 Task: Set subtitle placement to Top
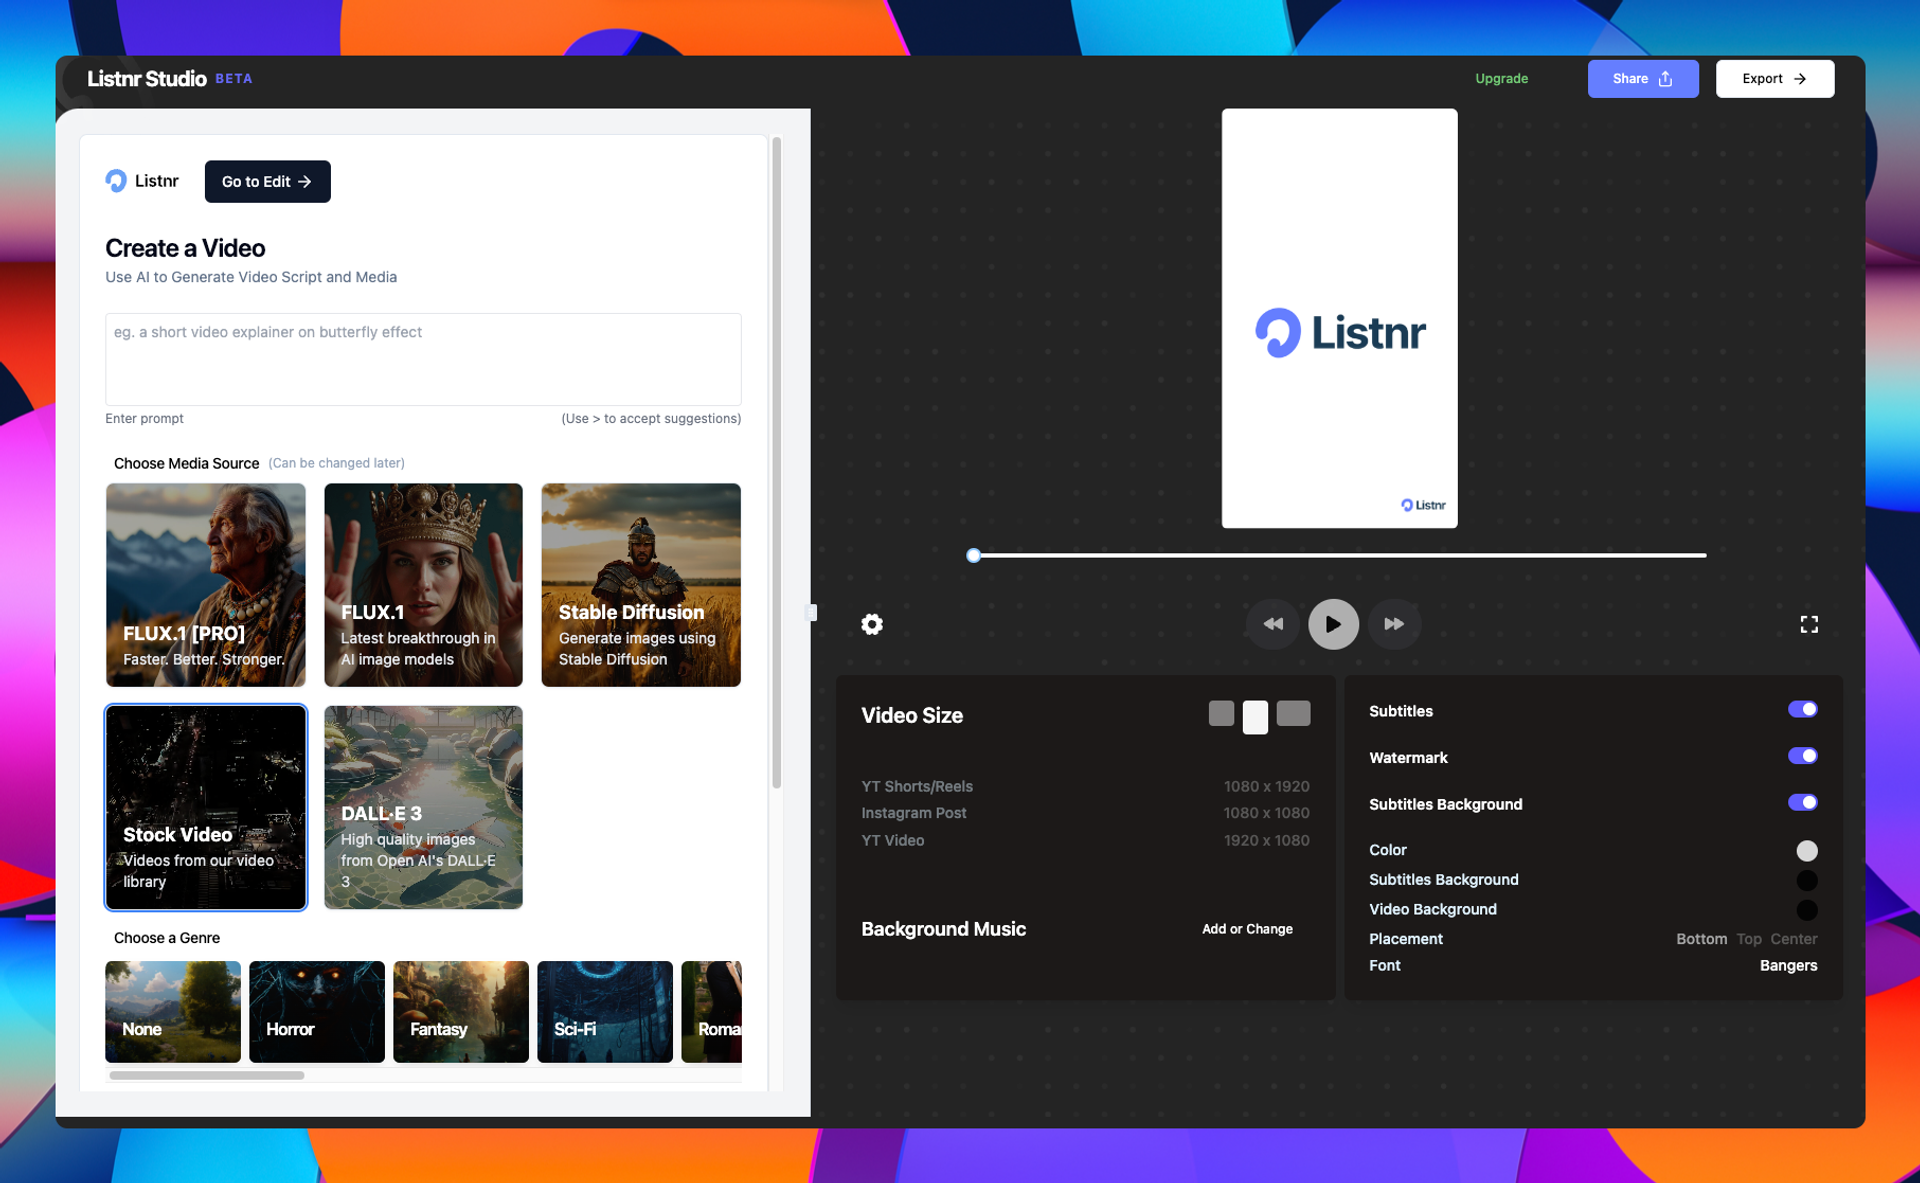point(1748,939)
